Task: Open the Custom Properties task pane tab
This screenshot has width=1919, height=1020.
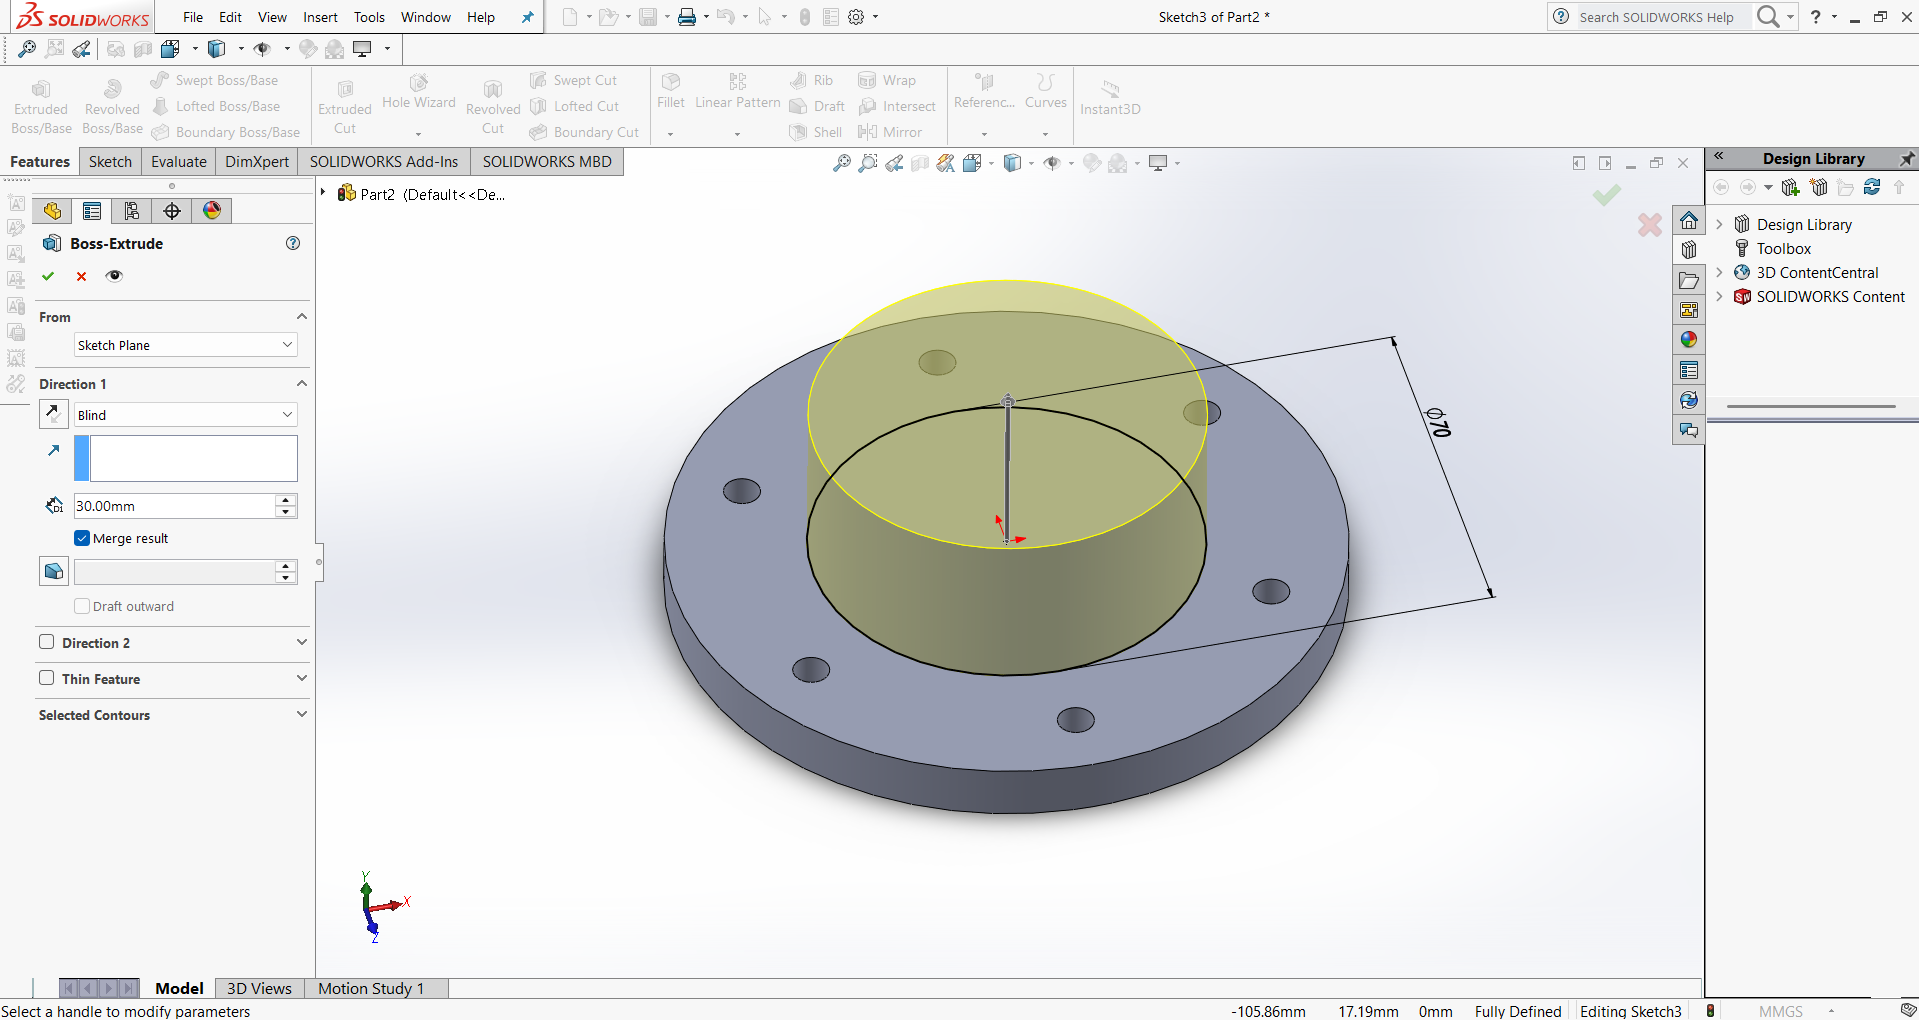Action: point(1689,370)
